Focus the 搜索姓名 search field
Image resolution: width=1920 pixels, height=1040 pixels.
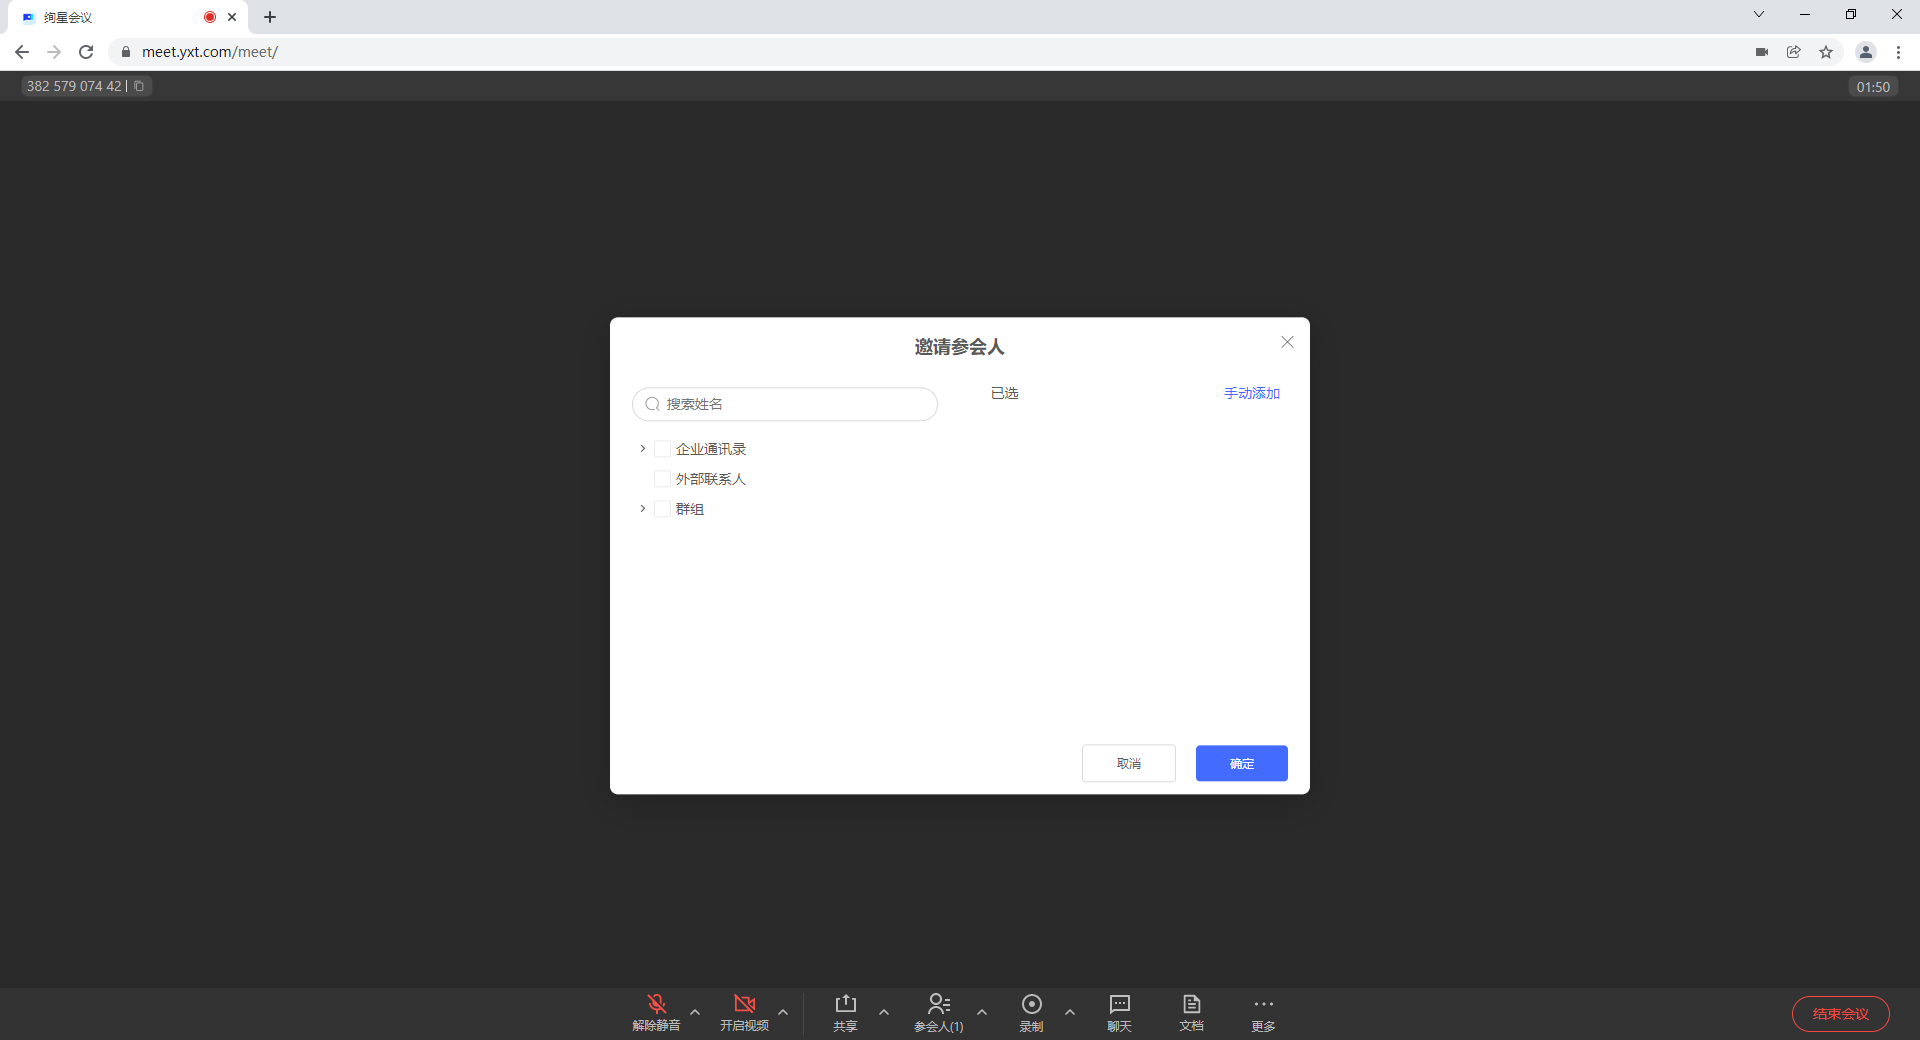tap(795, 404)
